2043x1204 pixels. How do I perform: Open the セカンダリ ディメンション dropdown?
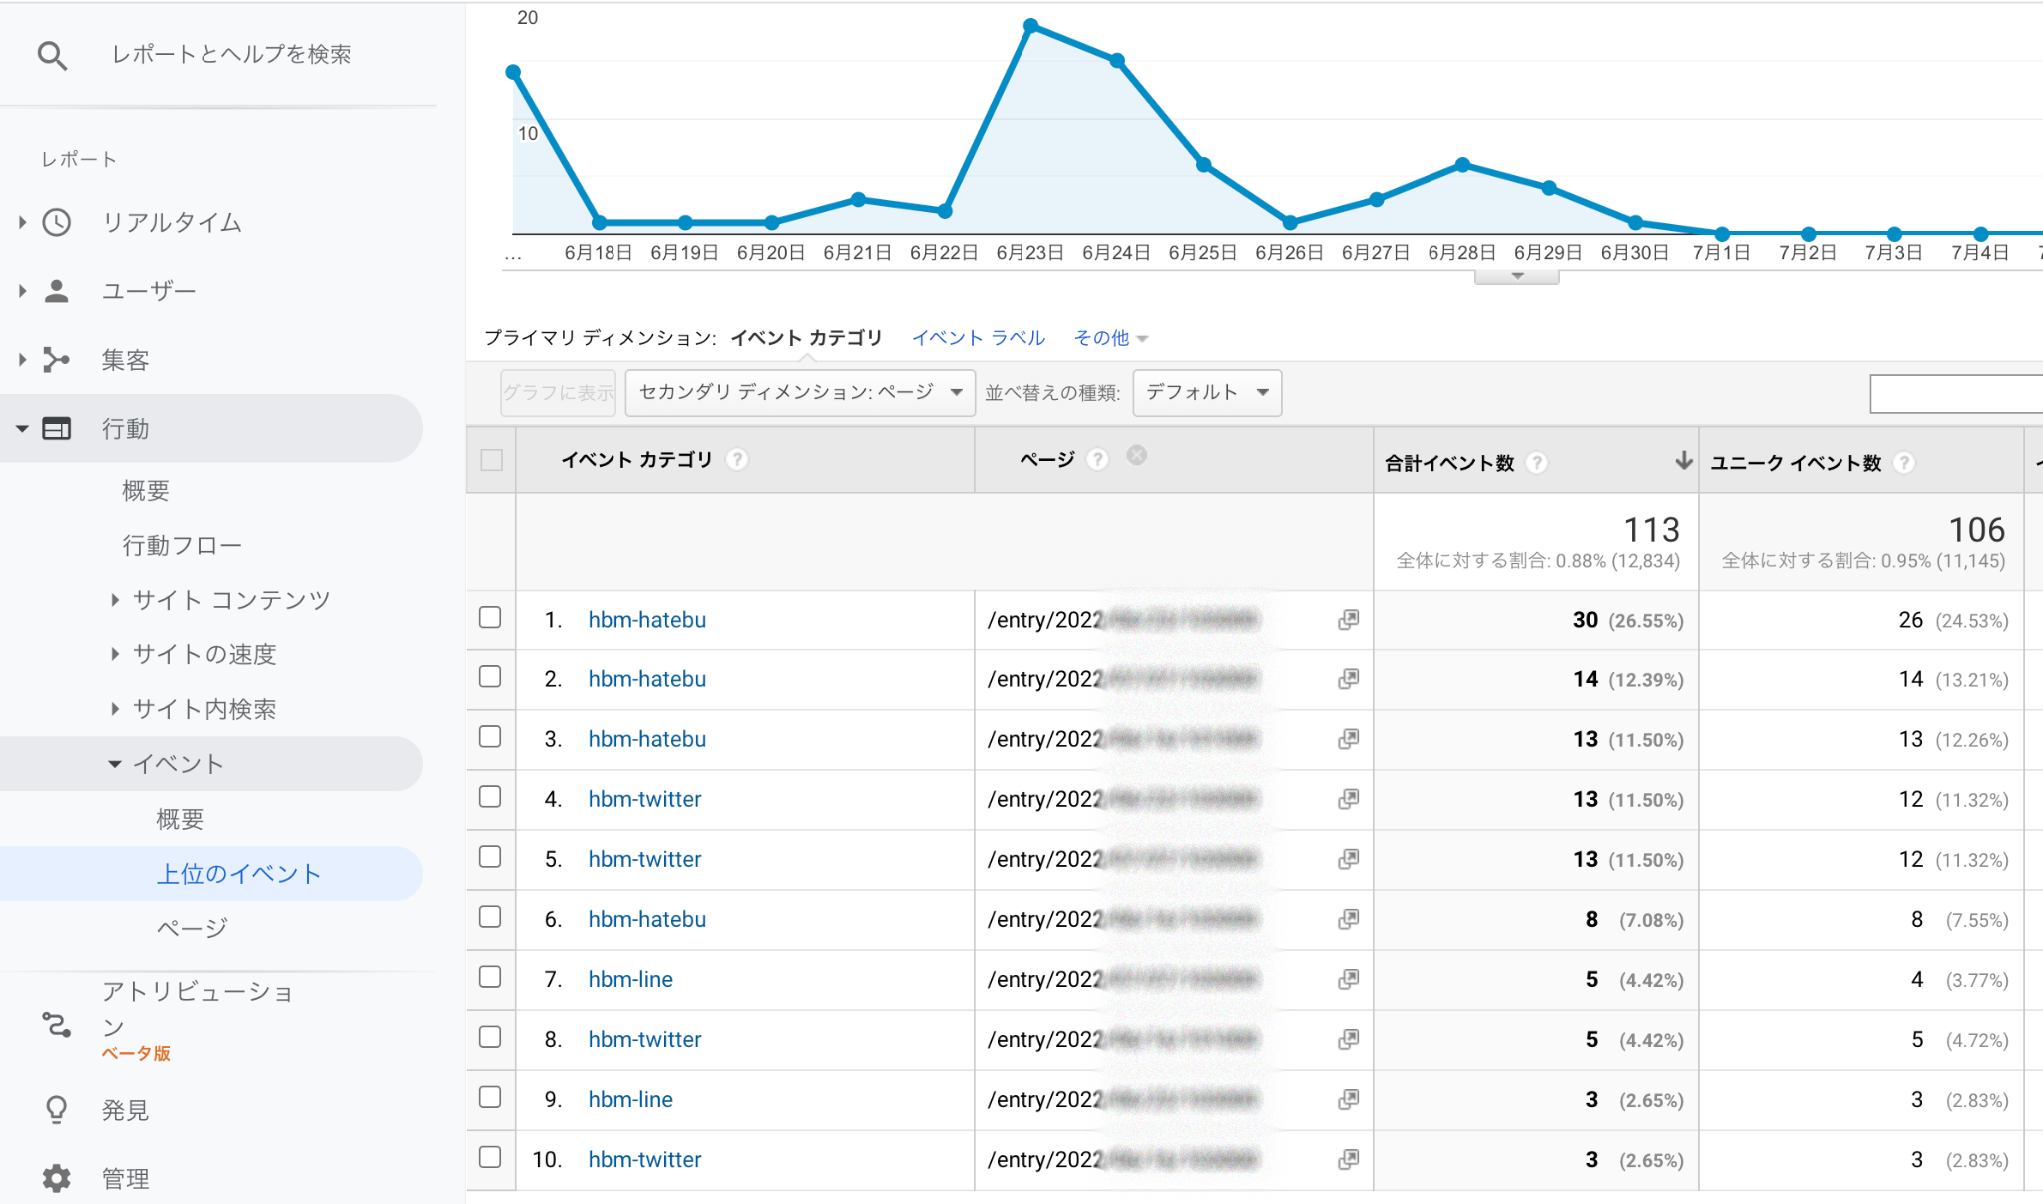coord(799,392)
